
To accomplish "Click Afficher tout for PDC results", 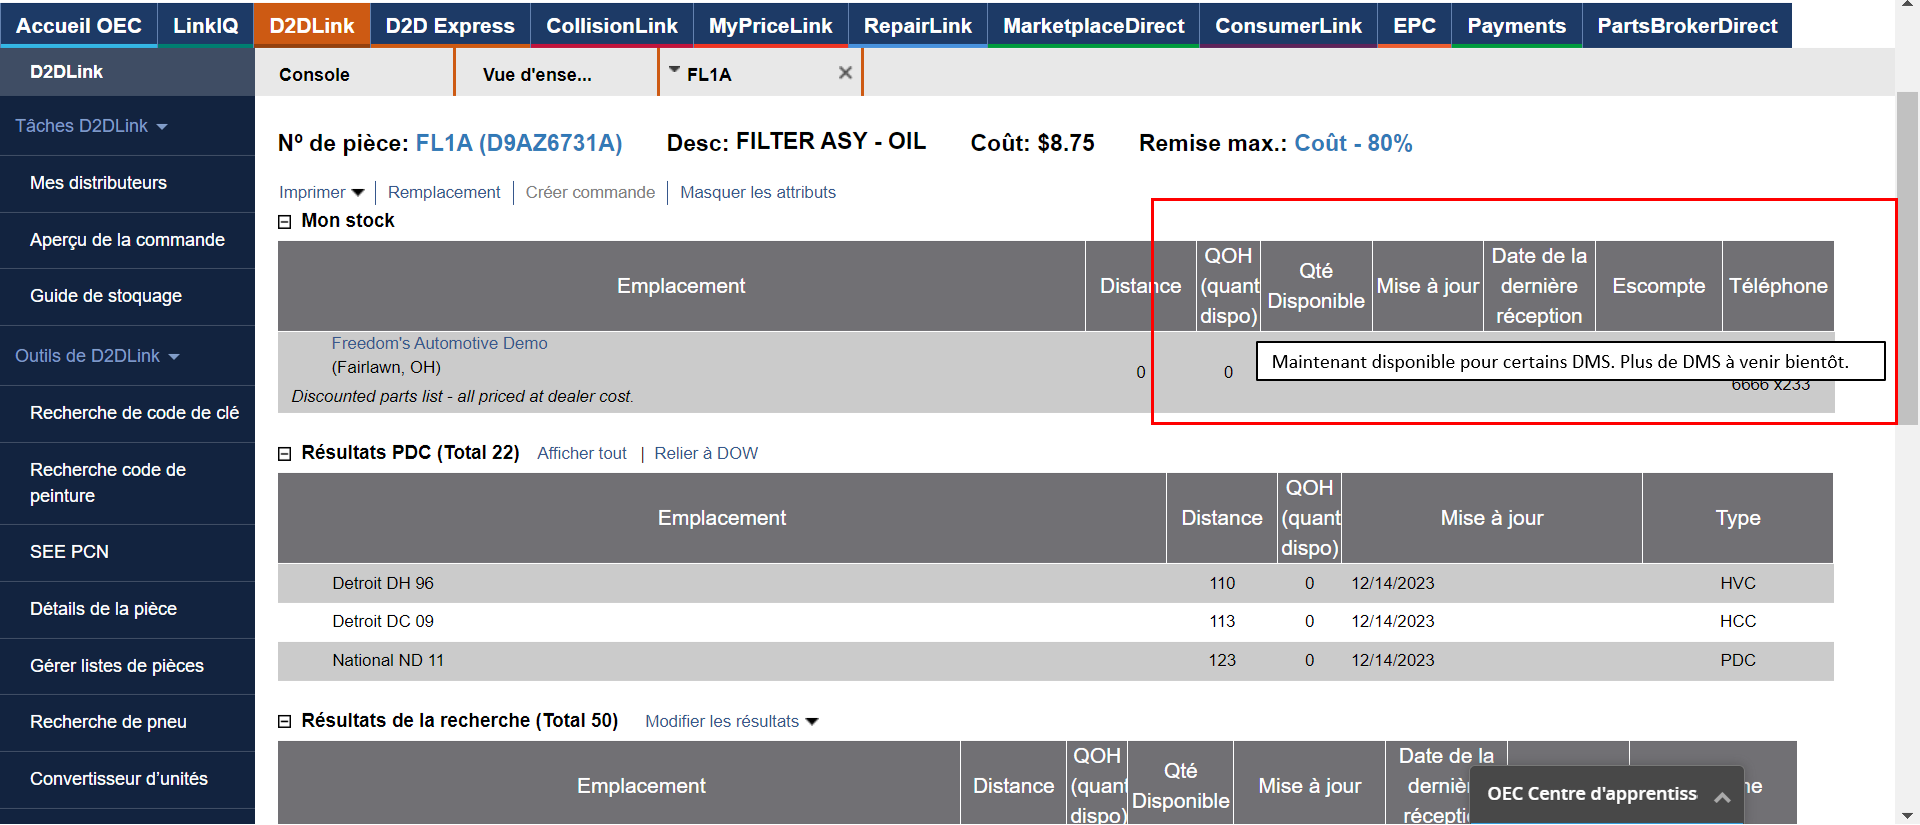I will click(581, 454).
